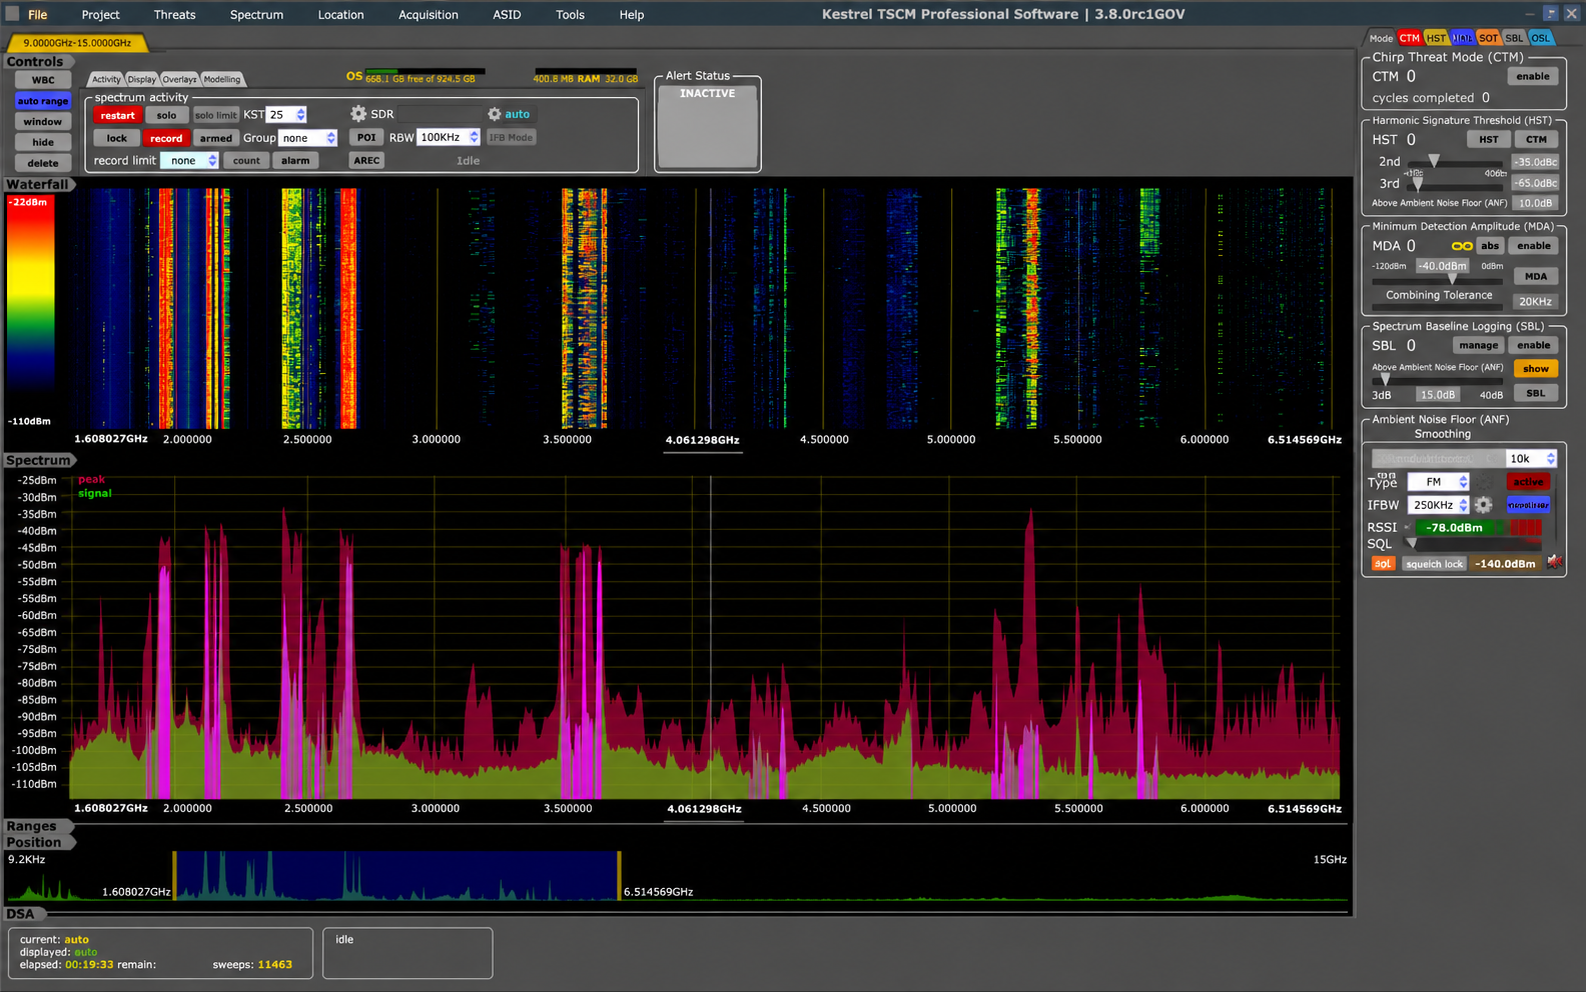
Task: Toggle the abs button in MDA
Action: (1490, 246)
